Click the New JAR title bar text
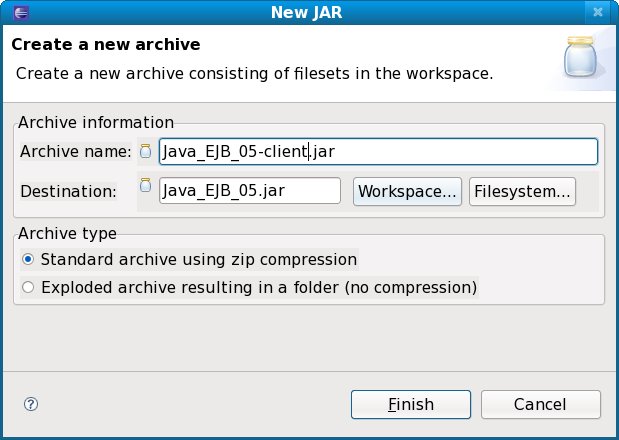The image size is (619, 440). [x=309, y=12]
